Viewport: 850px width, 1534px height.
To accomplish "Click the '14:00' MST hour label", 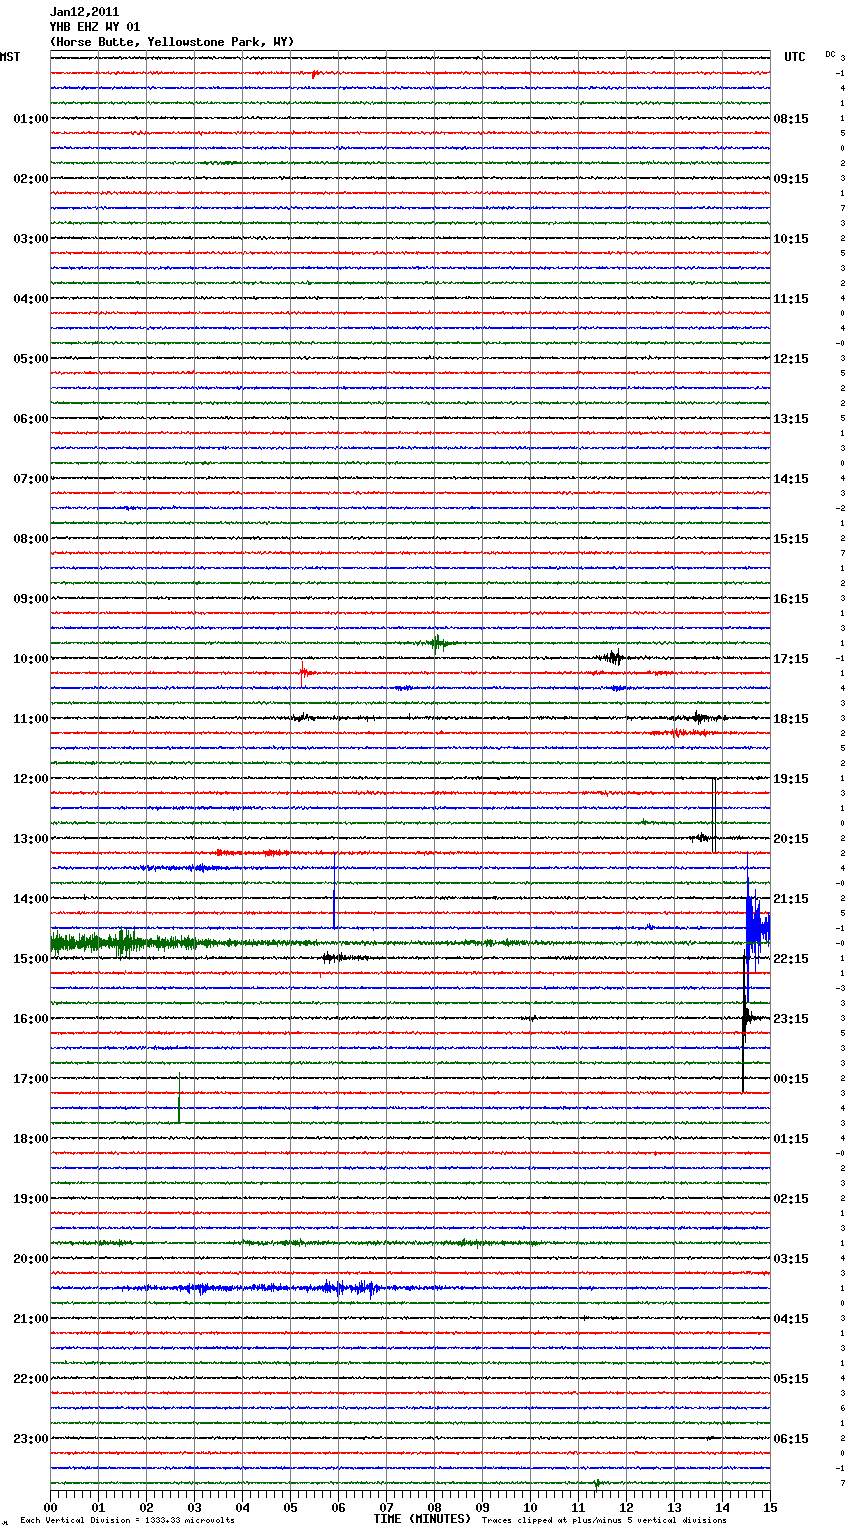I will 31,899.
